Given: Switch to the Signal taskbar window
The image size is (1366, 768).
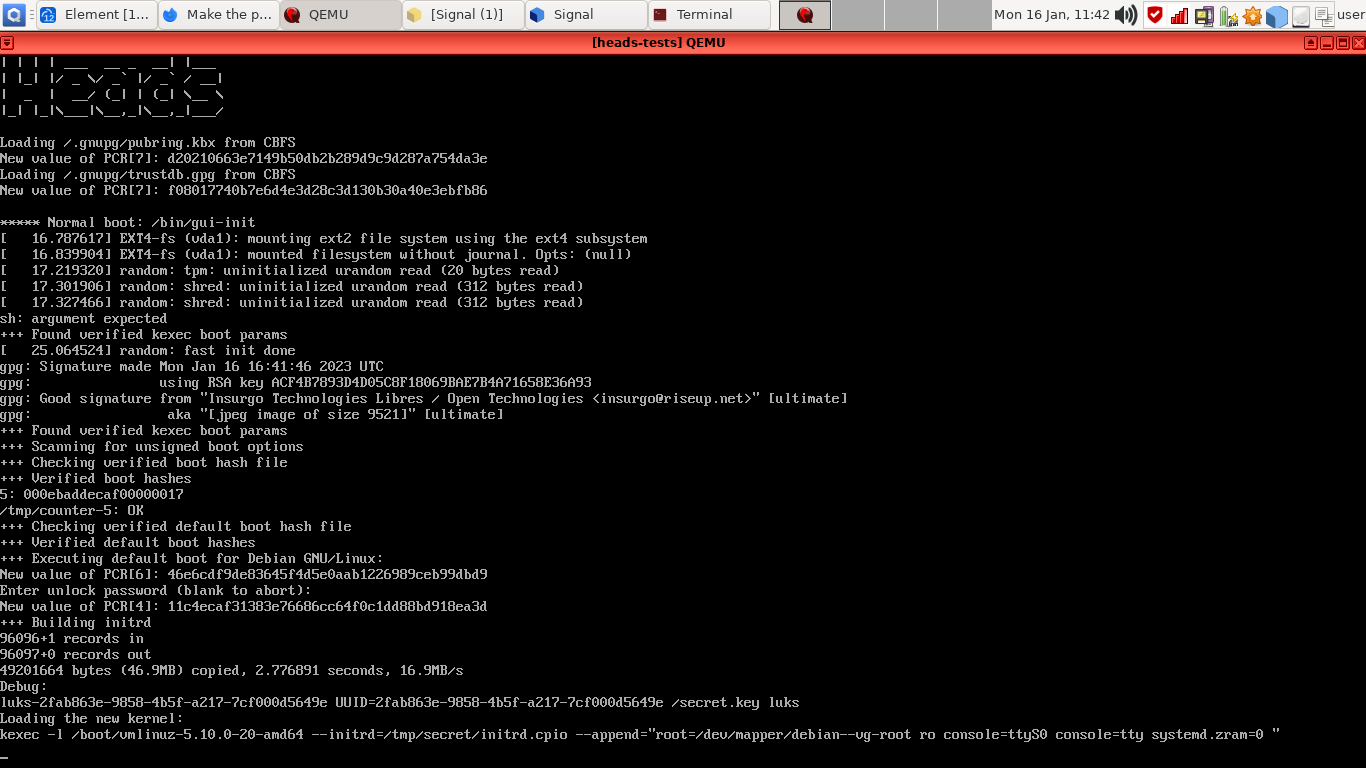Looking at the screenshot, I should tap(586, 15).
